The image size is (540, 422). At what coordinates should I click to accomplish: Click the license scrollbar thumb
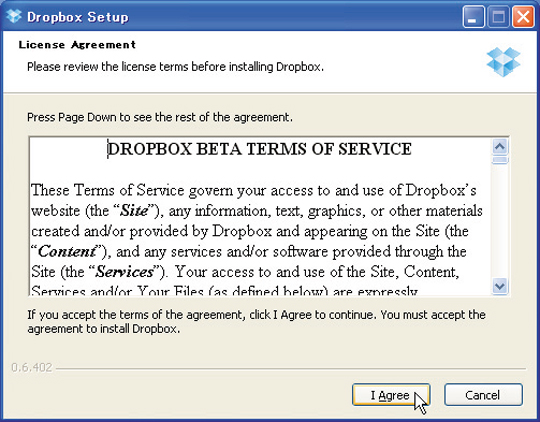click(x=500, y=160)
